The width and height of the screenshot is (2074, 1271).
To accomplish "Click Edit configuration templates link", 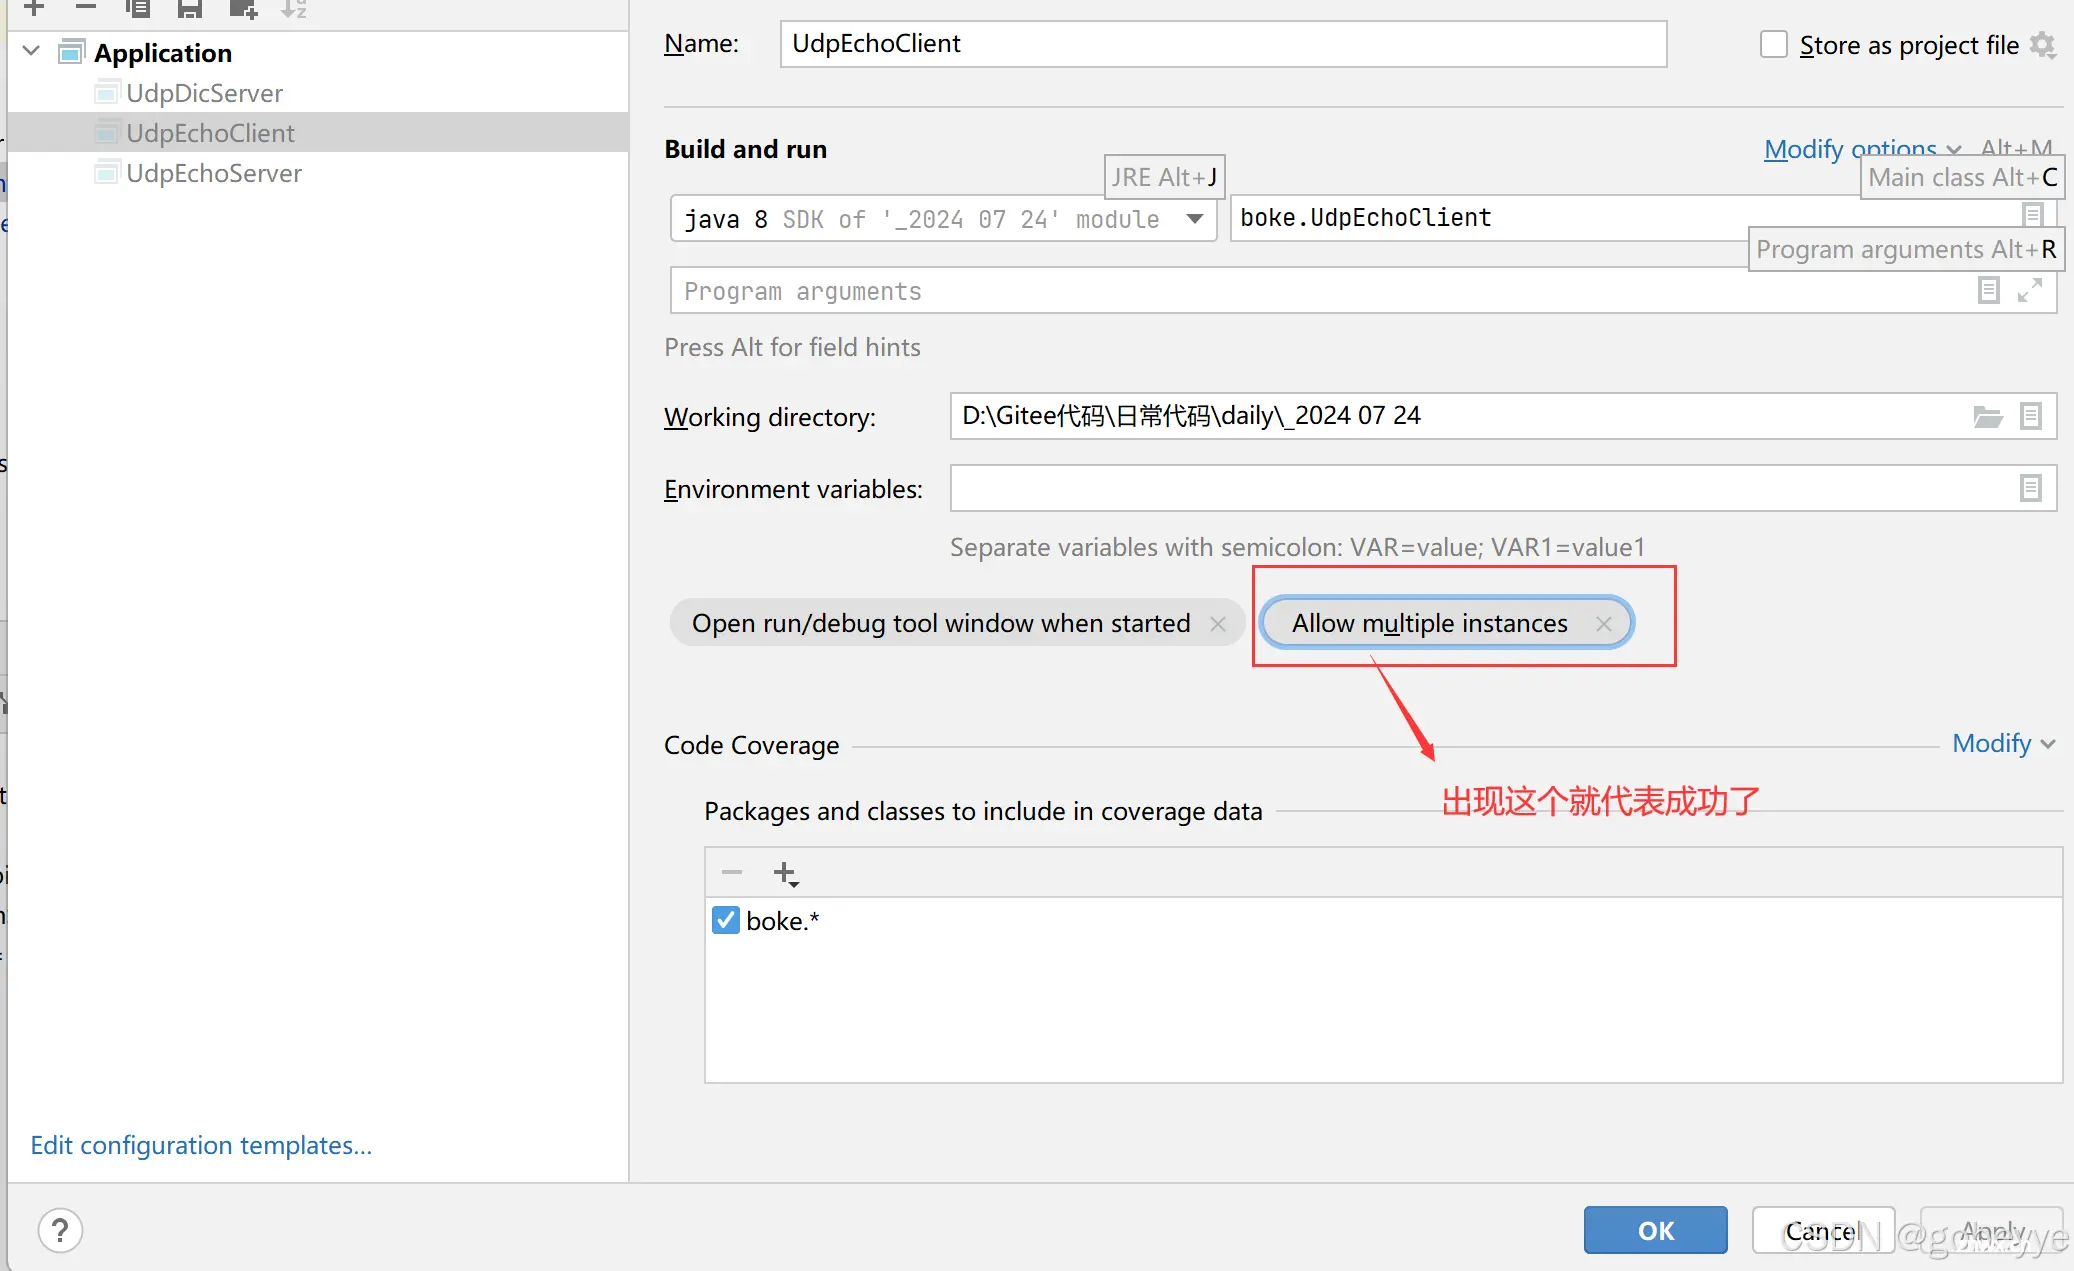I will pyautogui.click(x=201, y=1145).
